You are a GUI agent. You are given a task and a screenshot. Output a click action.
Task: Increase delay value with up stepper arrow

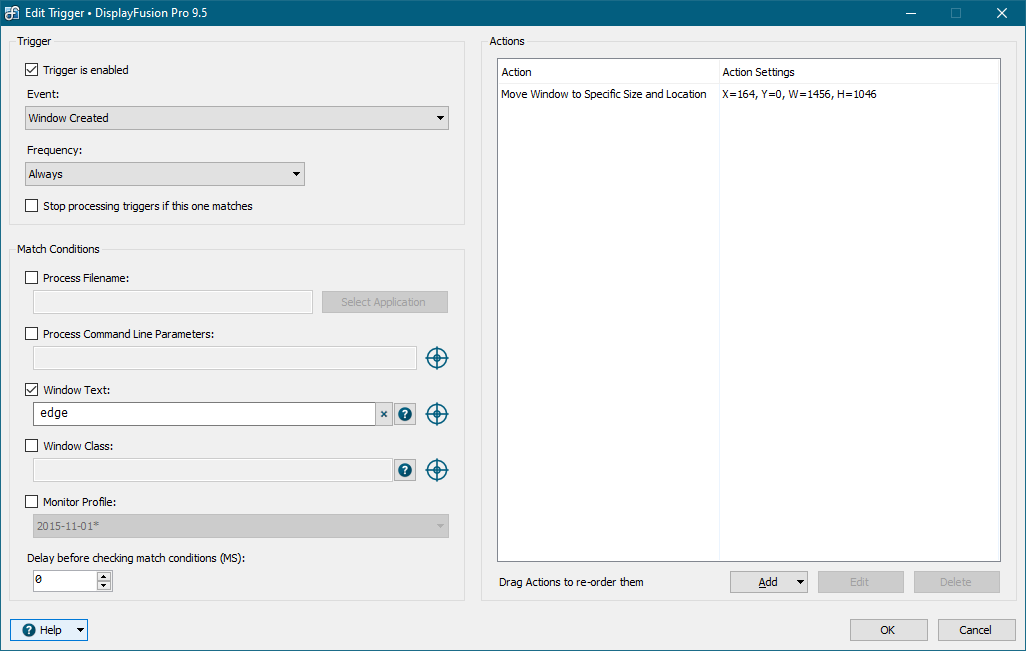click(104, 576)
